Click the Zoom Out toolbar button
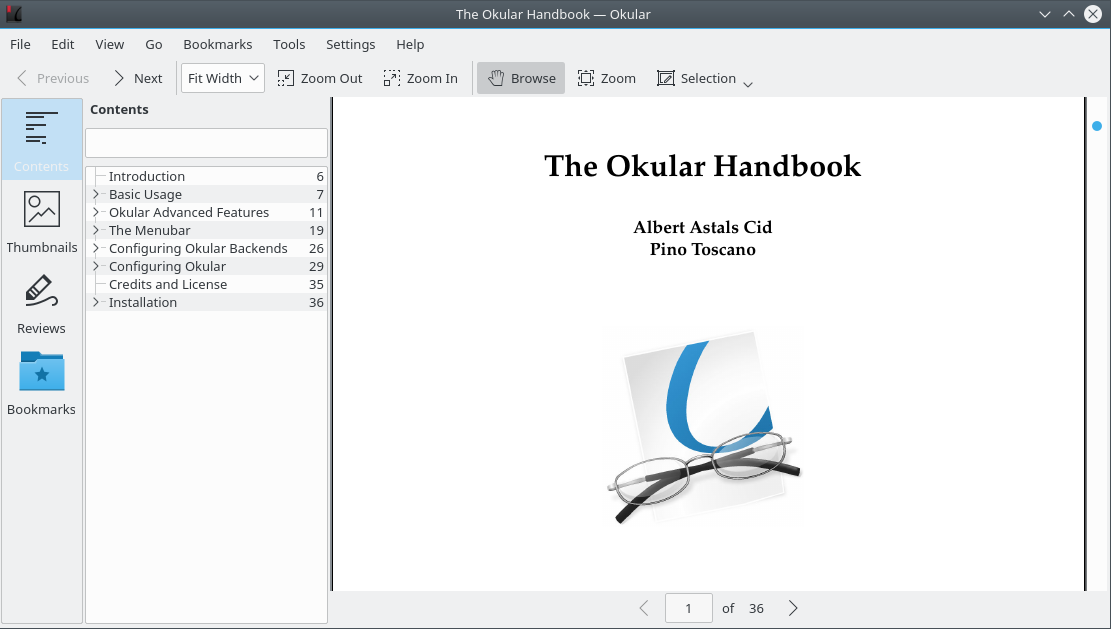Image resolution: width=1111 pixels, height=629 pixels. point(320,78)
